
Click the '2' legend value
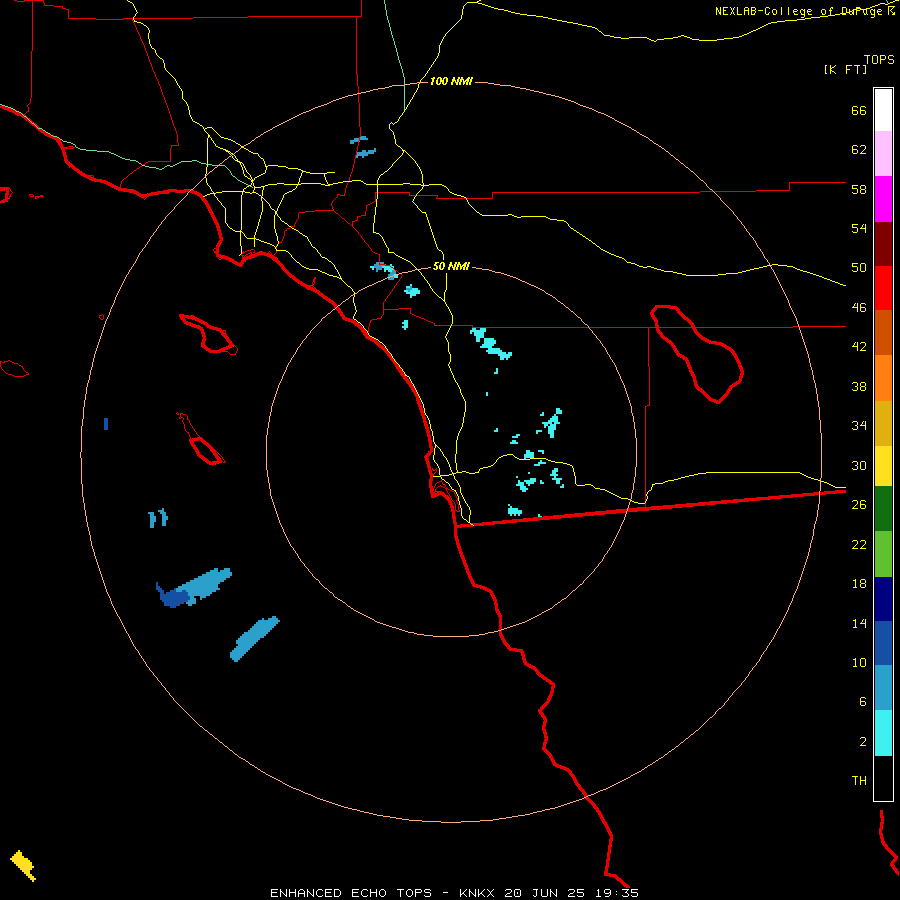tap(863, 742)
